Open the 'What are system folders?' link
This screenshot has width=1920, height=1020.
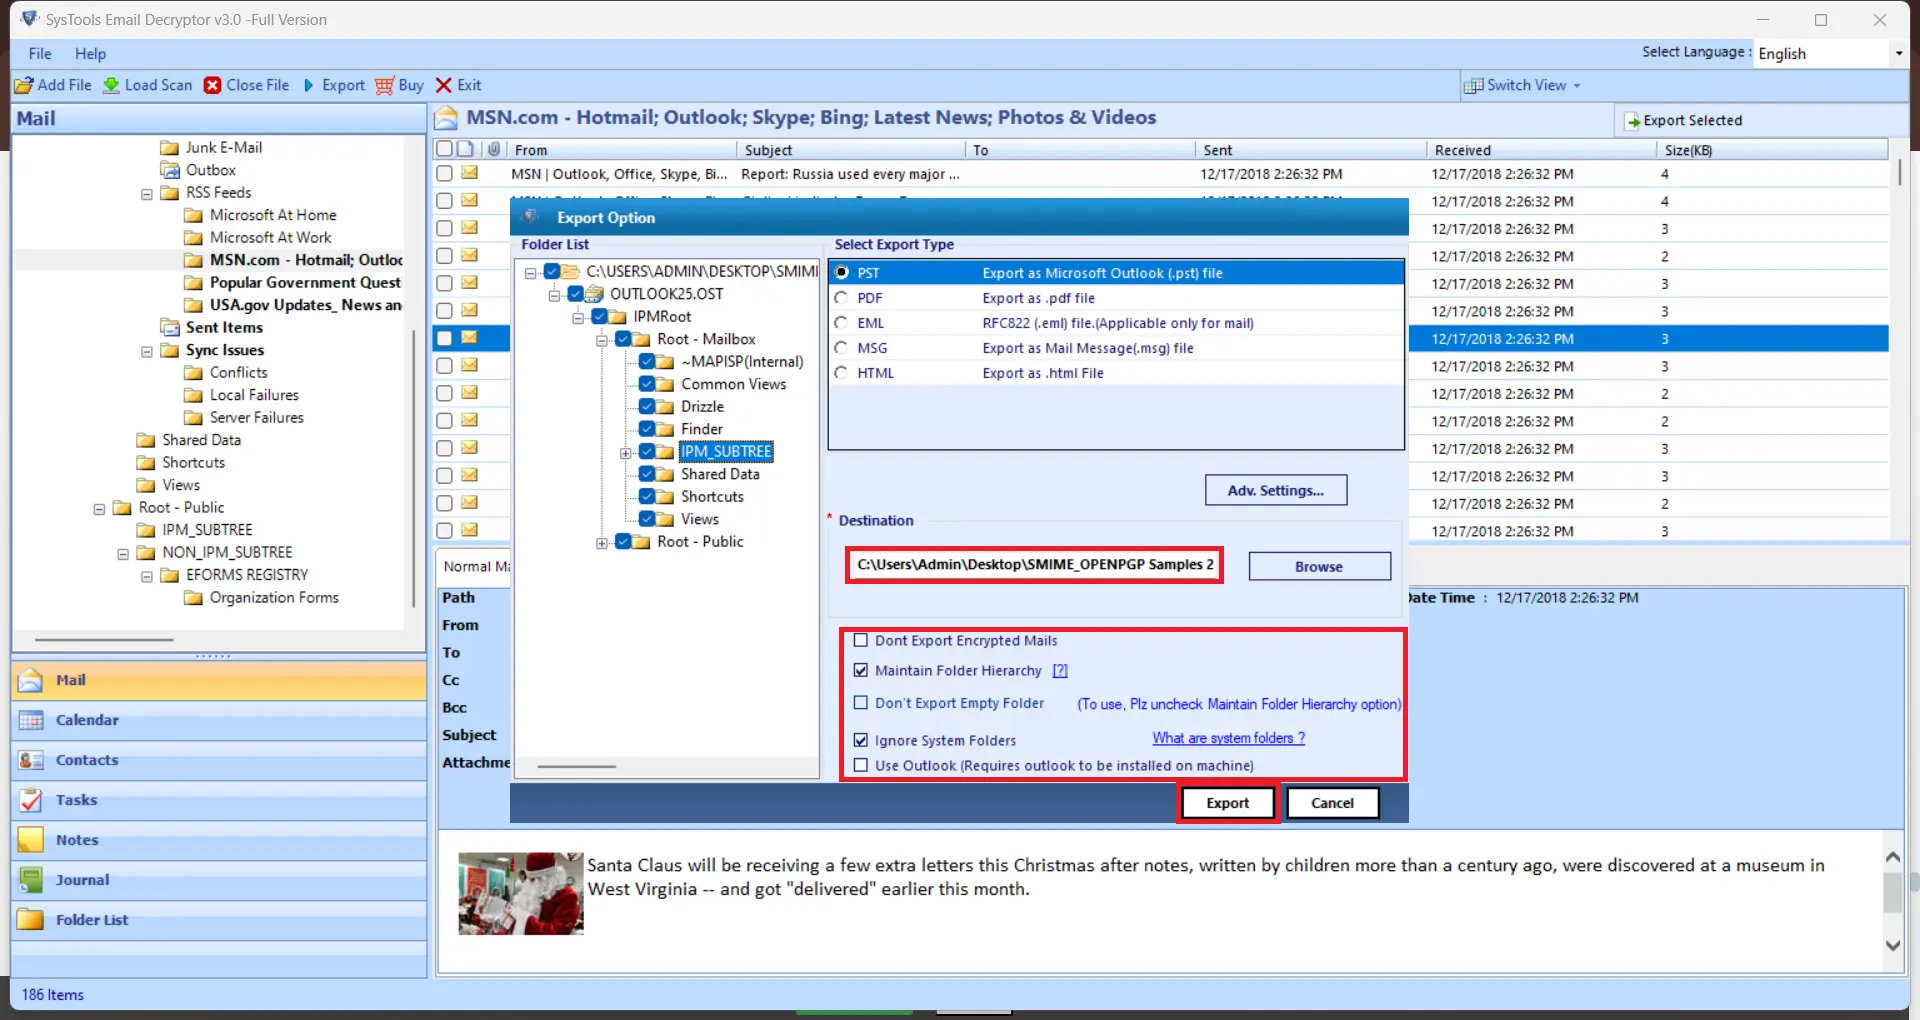(x=1228, y=738)
